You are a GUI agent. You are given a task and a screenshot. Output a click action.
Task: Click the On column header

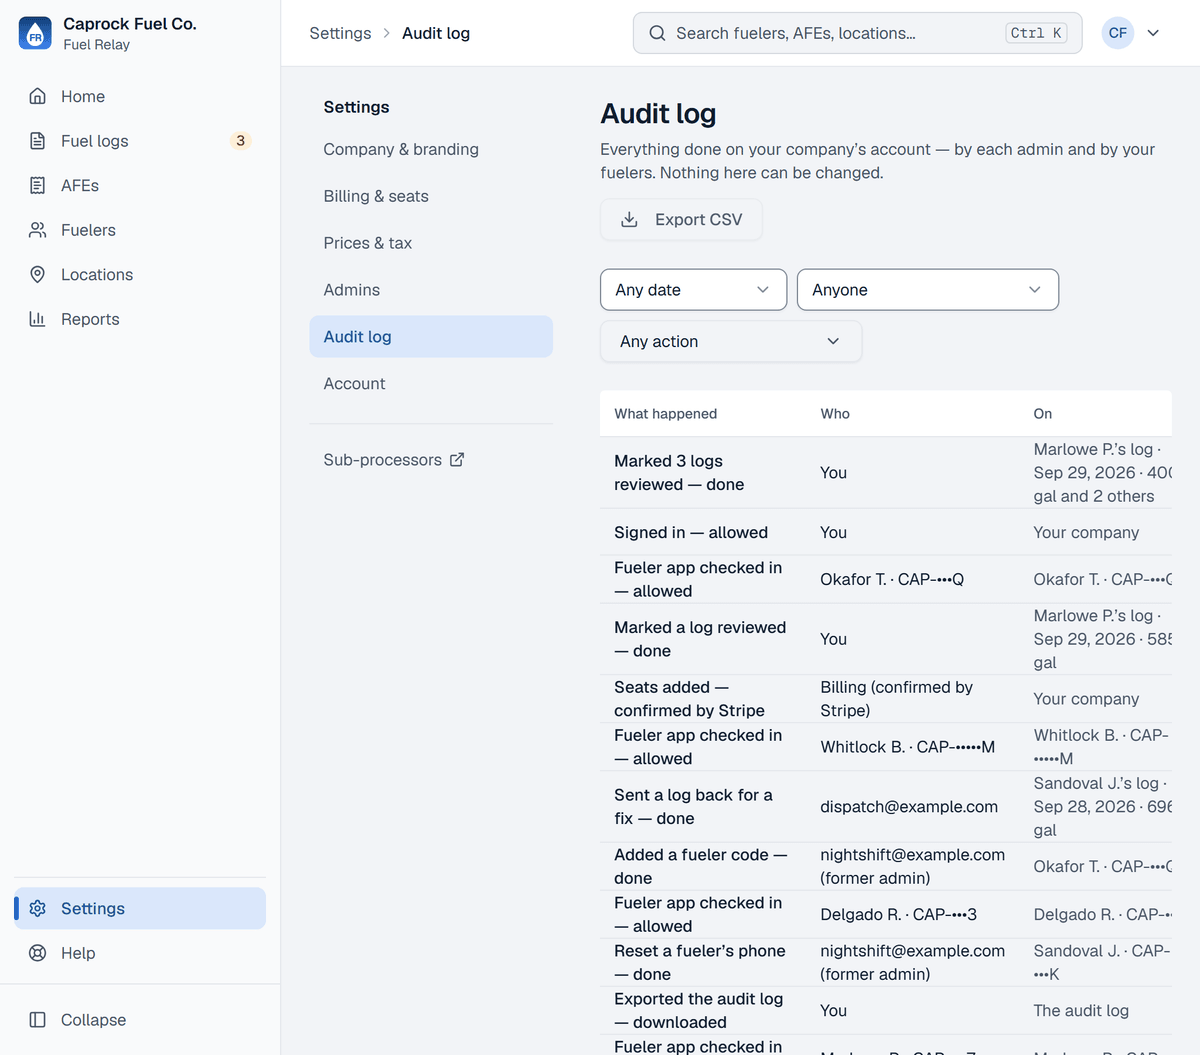(x=1042, y=414)
